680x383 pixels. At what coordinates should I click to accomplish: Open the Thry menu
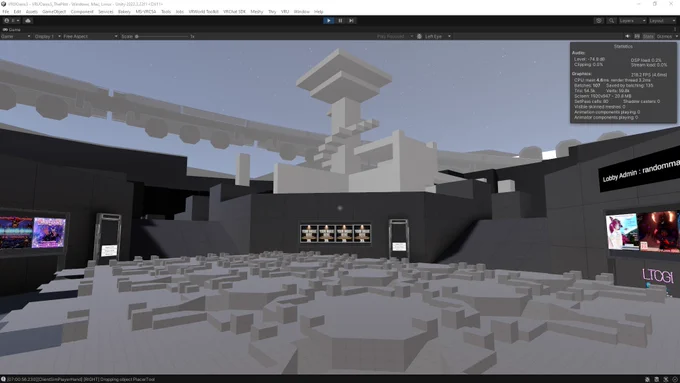272,12
